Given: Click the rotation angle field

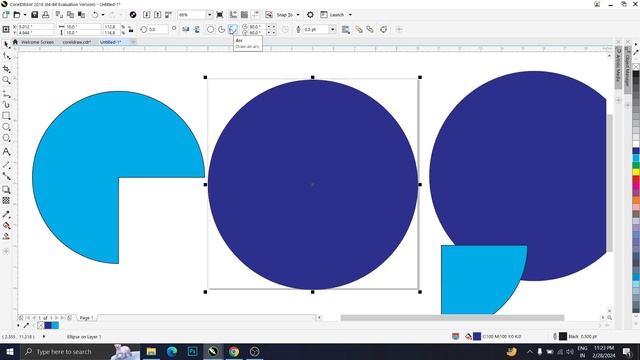Looking at the screenshot, I should 158,29.
